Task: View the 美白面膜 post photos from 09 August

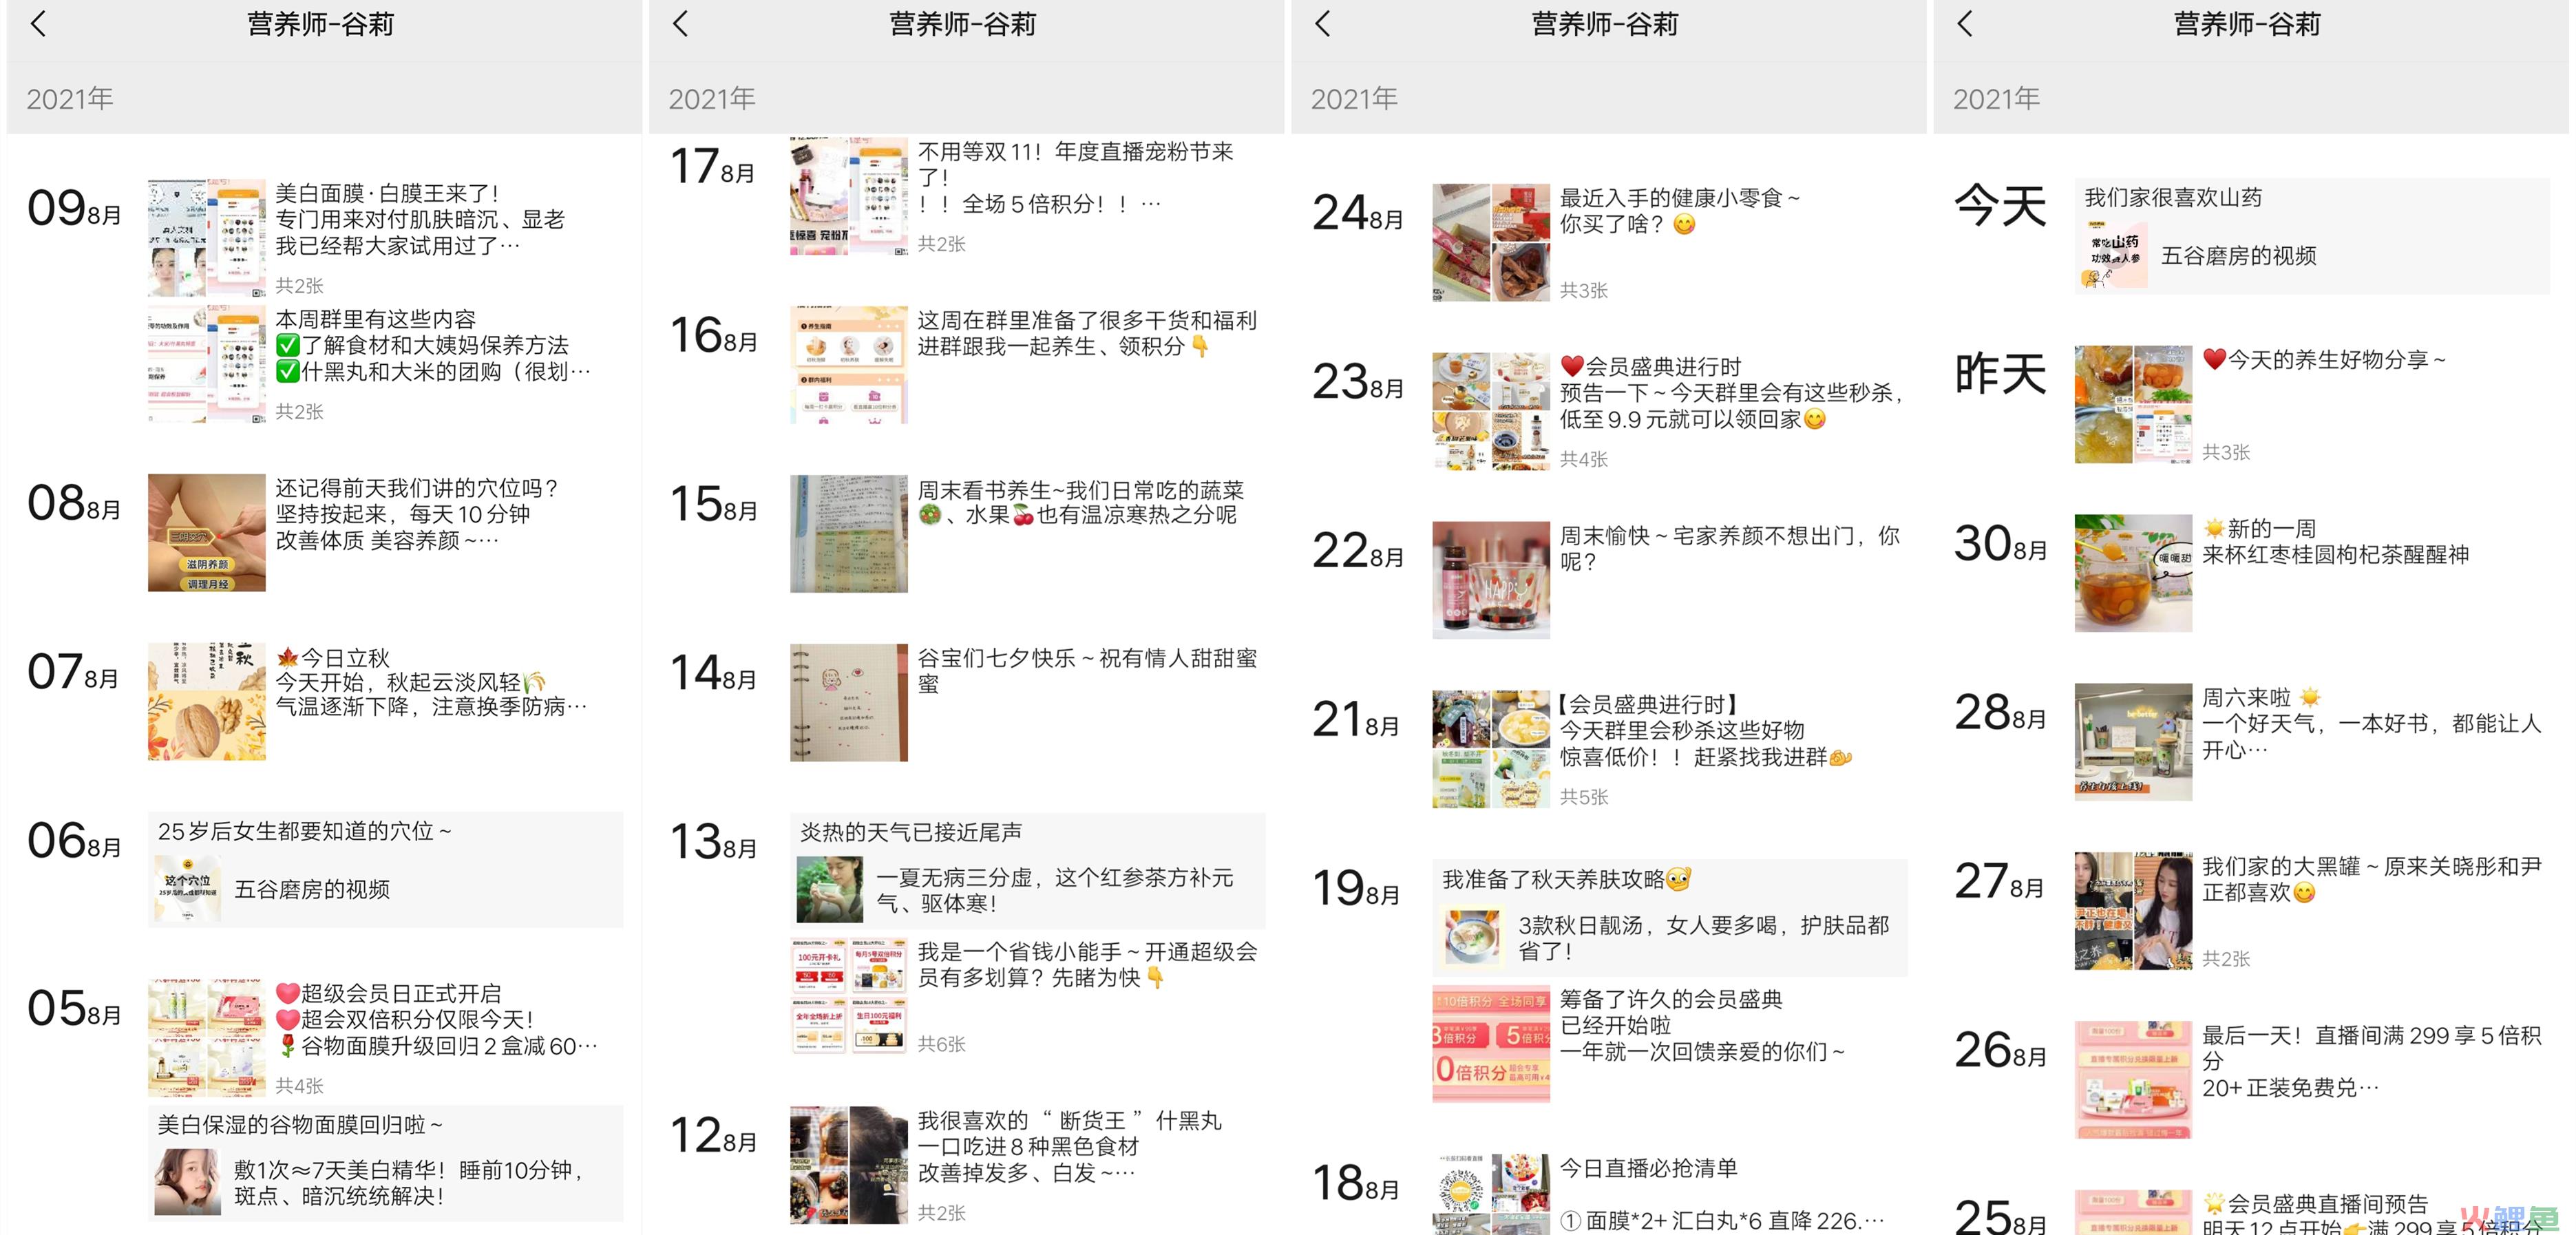Action: (x=207, y=238)
